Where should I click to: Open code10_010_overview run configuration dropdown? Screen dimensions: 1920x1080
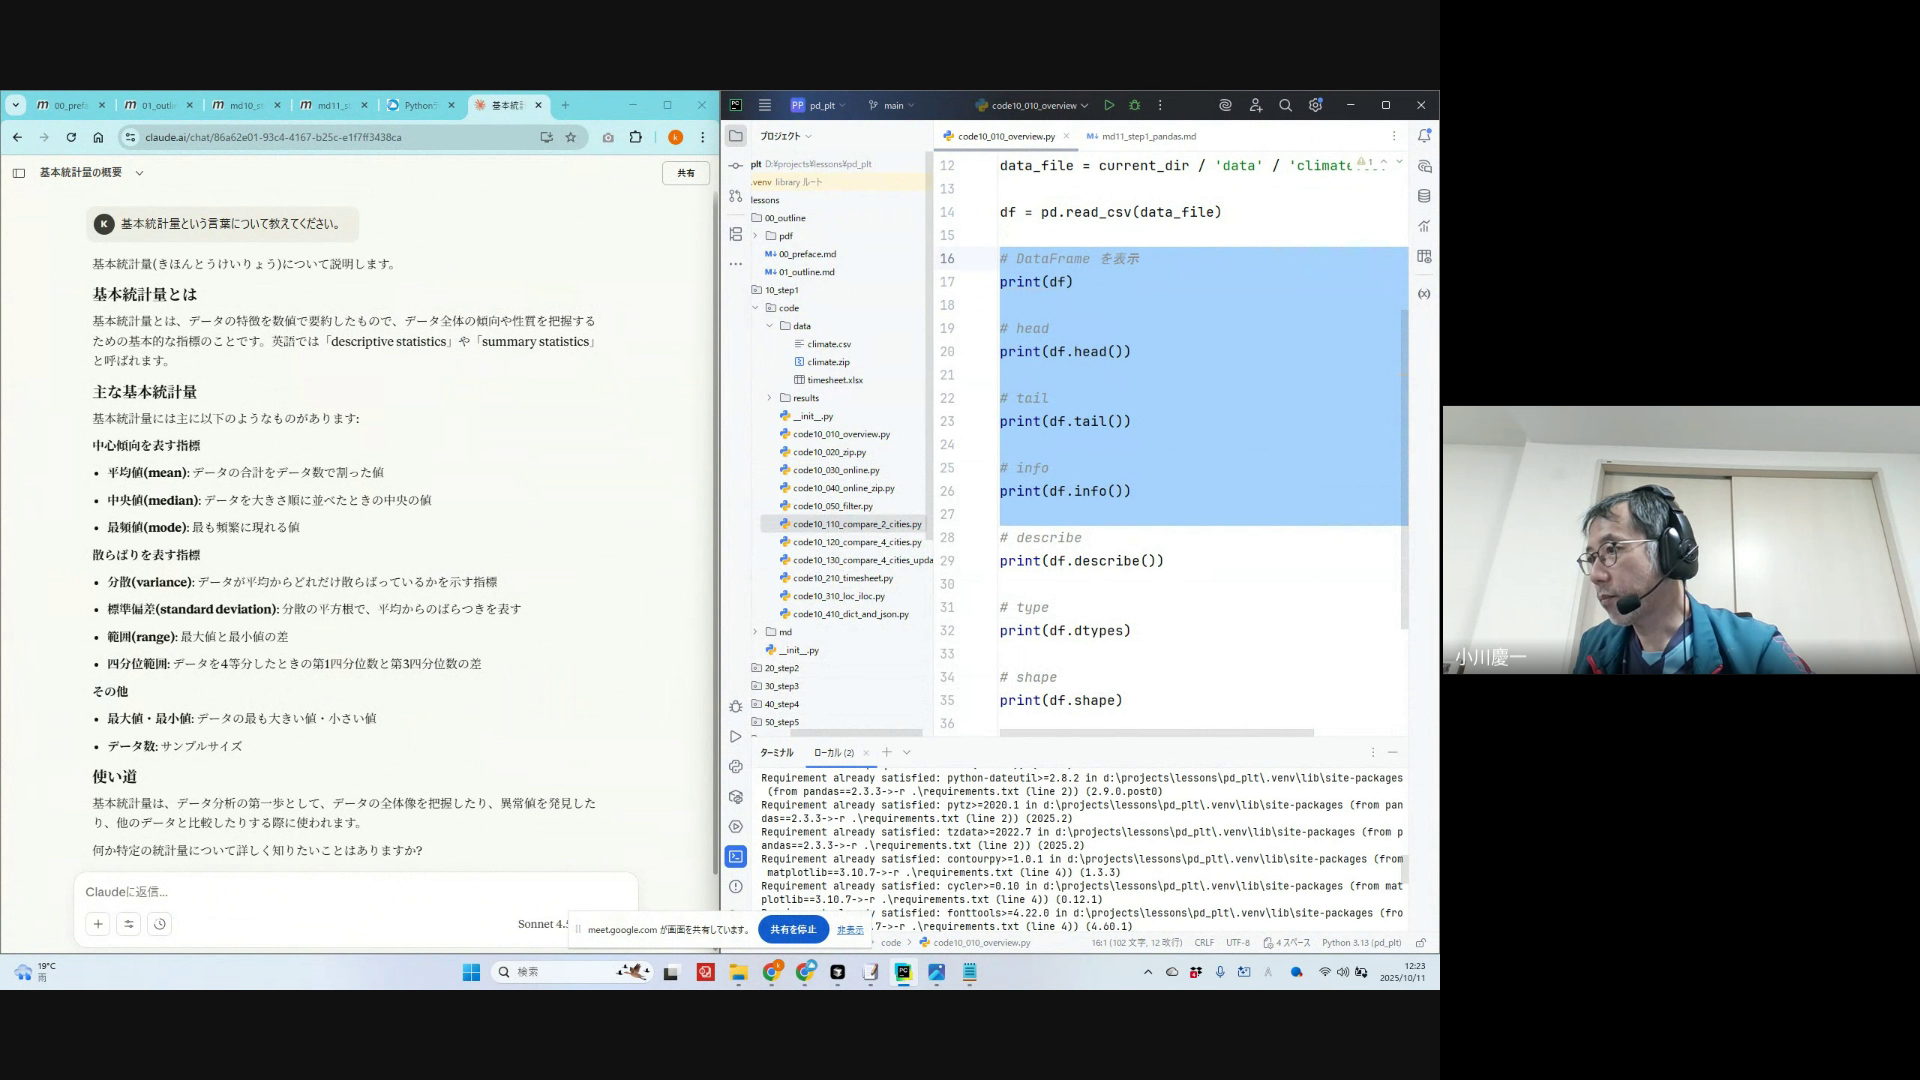(1034, 105)
